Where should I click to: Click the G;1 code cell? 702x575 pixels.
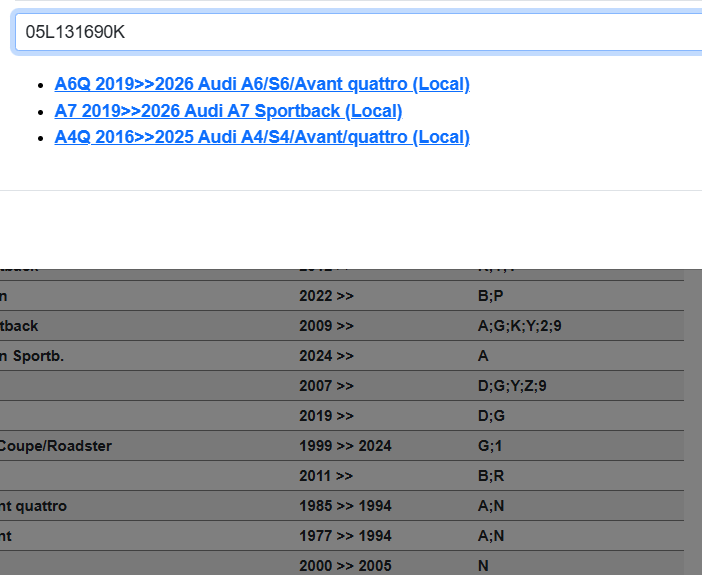click(489, 446)
